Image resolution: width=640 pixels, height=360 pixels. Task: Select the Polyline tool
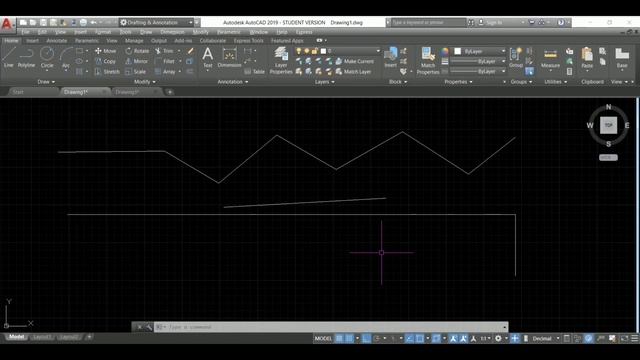tap(26, 57)
